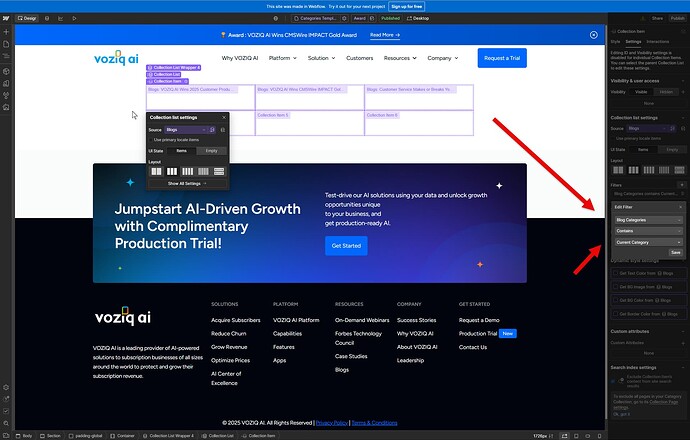Switch to the Settings tab
The height and width of the screenshot is (440, 690).
pos(633,42)
